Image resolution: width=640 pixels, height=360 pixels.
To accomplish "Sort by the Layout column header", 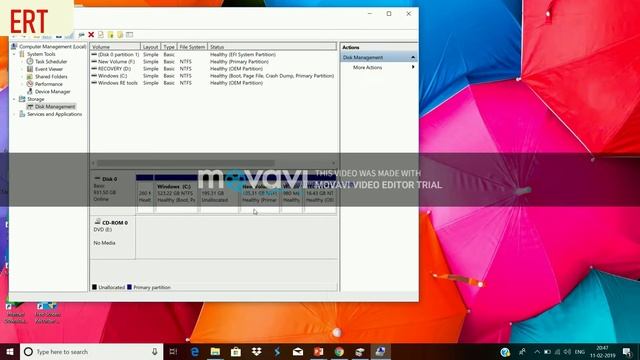I will (151, 47).
